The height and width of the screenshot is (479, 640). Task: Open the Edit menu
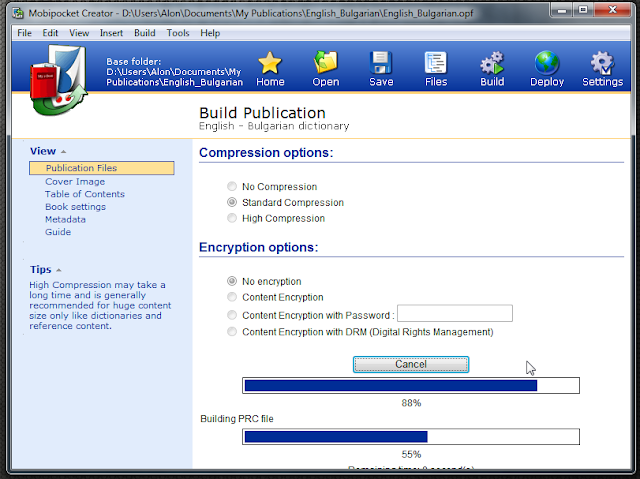[50, 33]
